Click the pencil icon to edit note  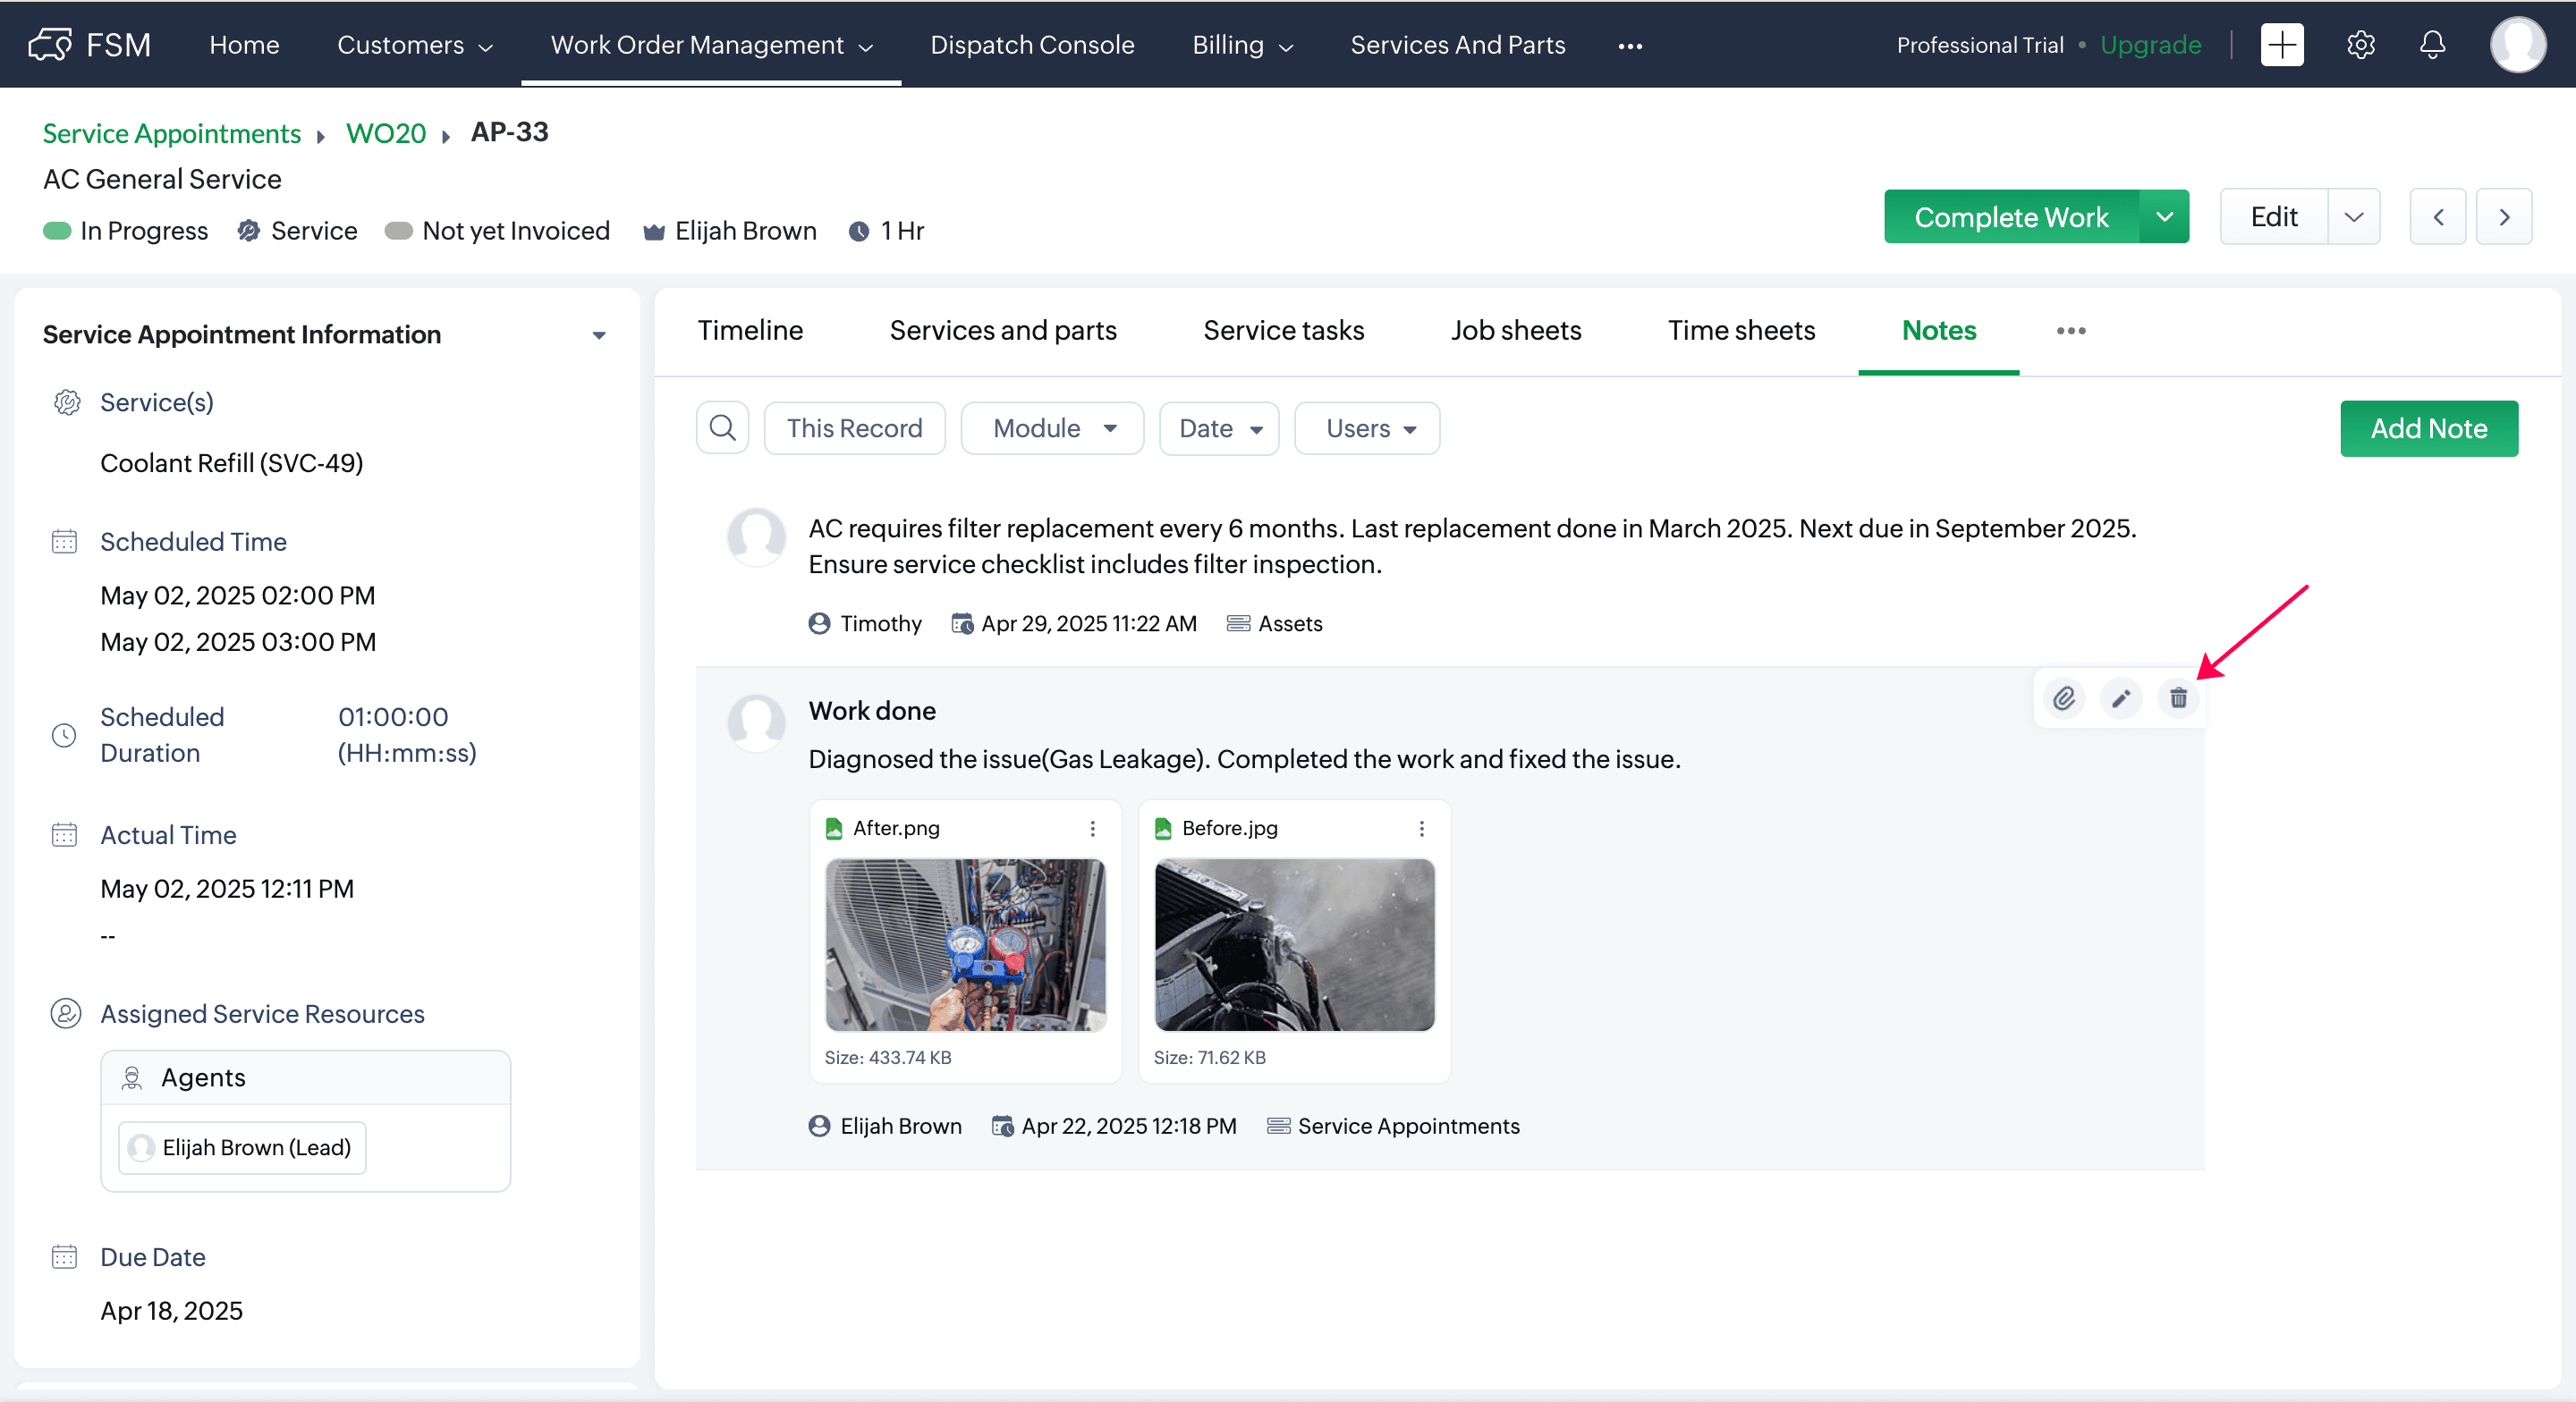[x=2121, y=698]
